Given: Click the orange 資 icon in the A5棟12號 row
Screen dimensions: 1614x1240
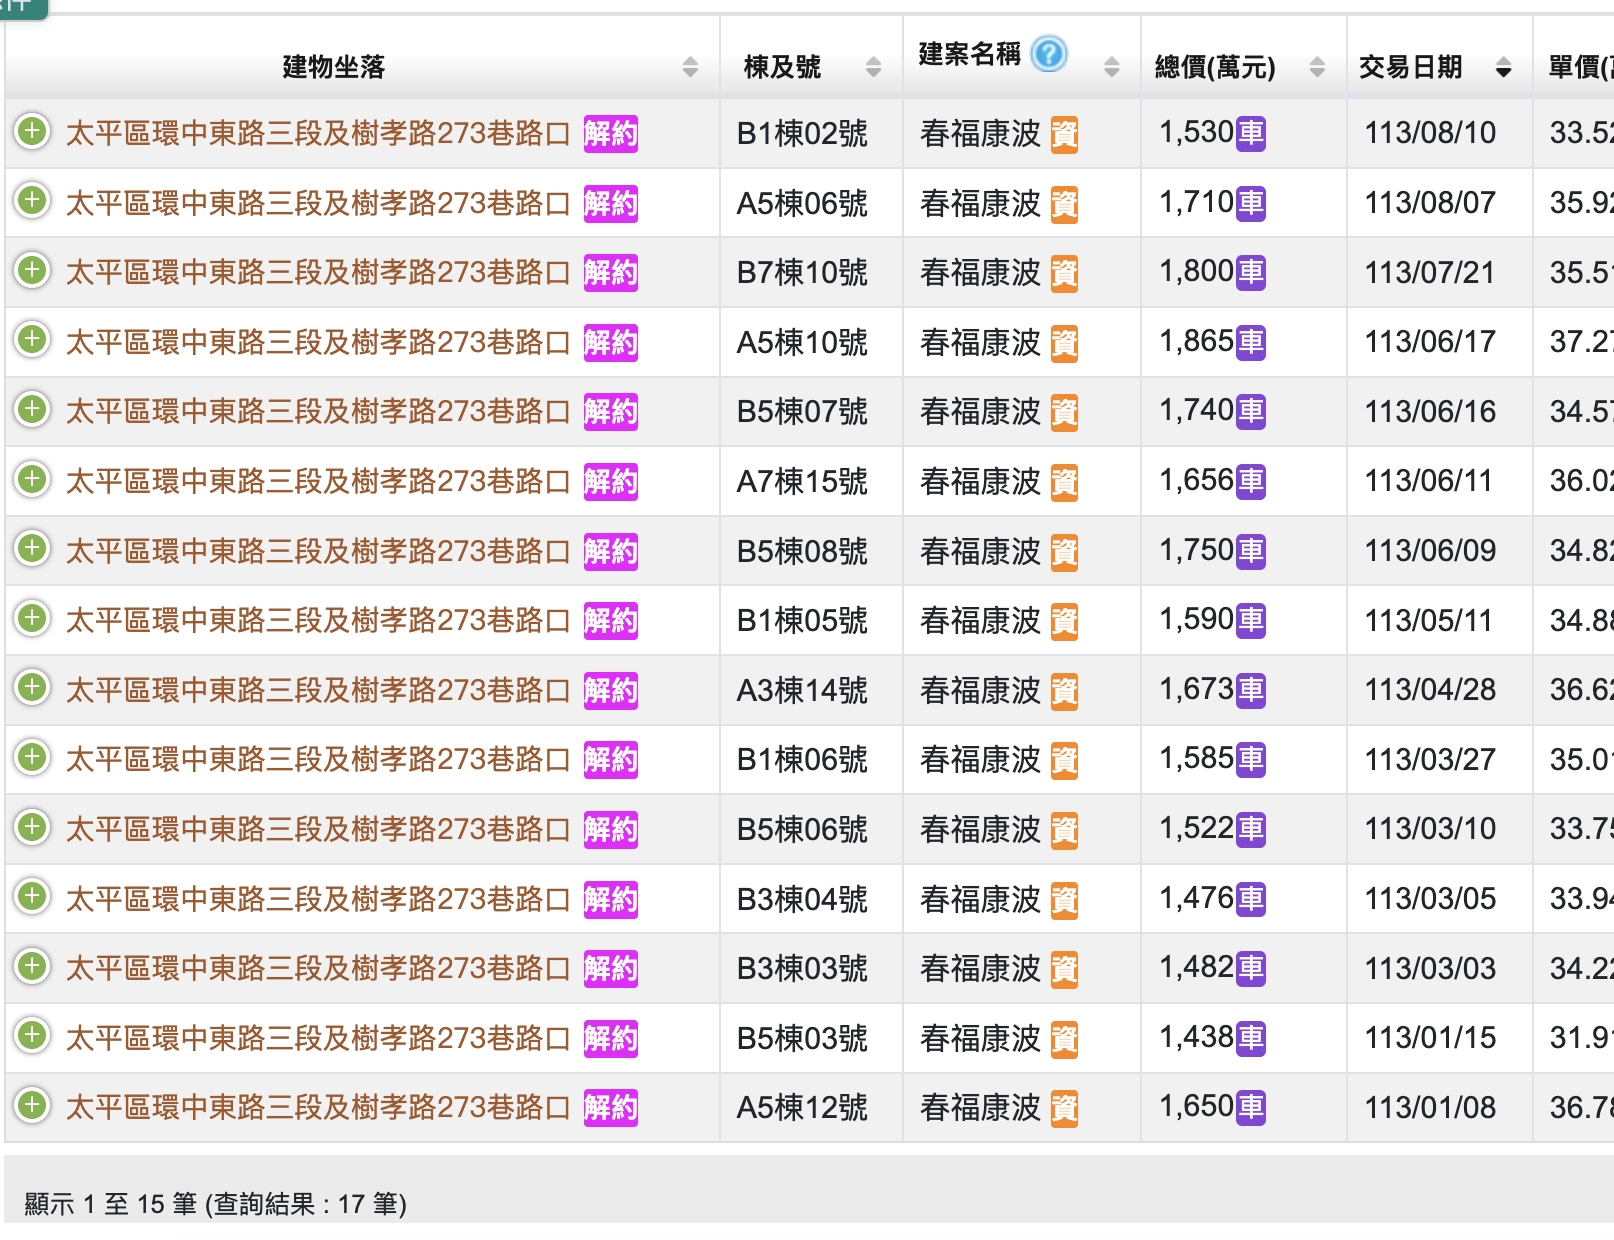Looking at the screenshot, I should (x=1064, y=1108).
